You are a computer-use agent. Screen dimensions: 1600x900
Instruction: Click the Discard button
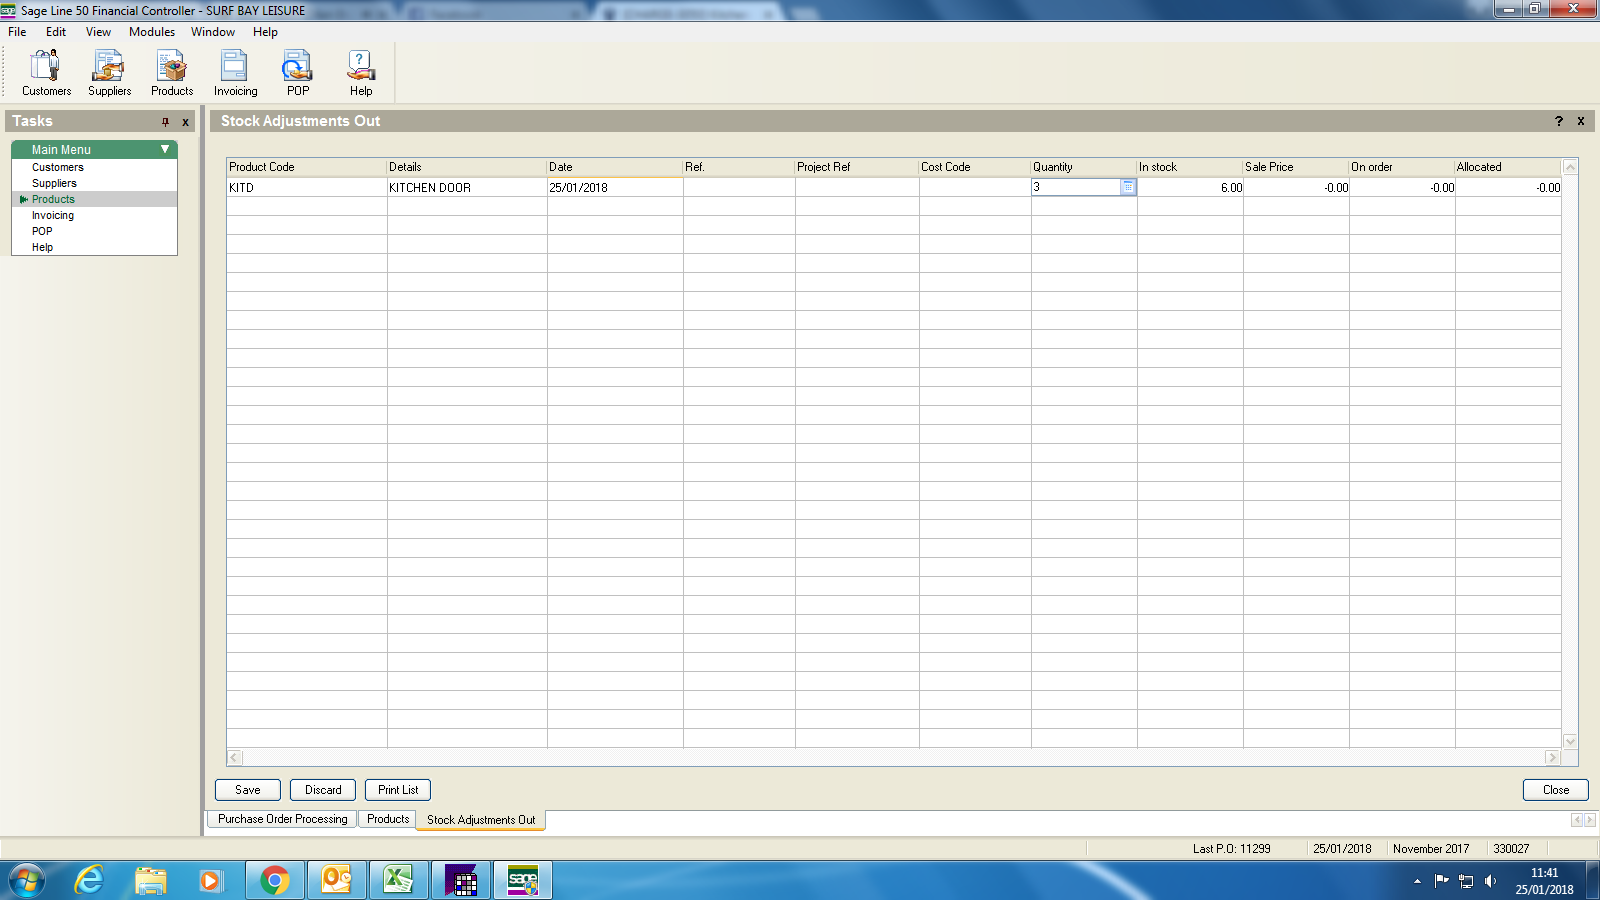[x=323, y=790]
